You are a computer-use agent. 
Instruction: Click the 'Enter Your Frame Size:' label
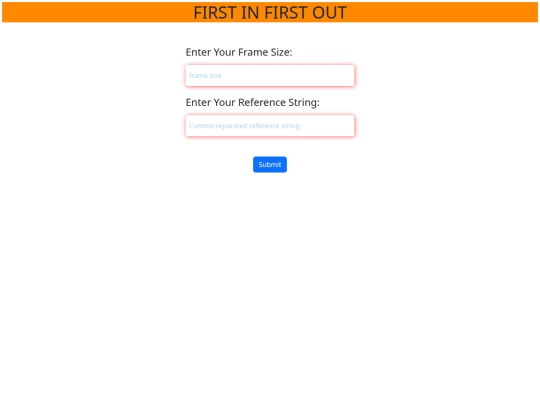(x=239, y=52)
